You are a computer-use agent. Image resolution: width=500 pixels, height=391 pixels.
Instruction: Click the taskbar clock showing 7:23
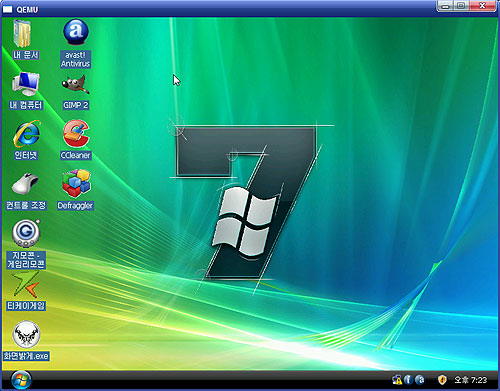coord(470,380)
